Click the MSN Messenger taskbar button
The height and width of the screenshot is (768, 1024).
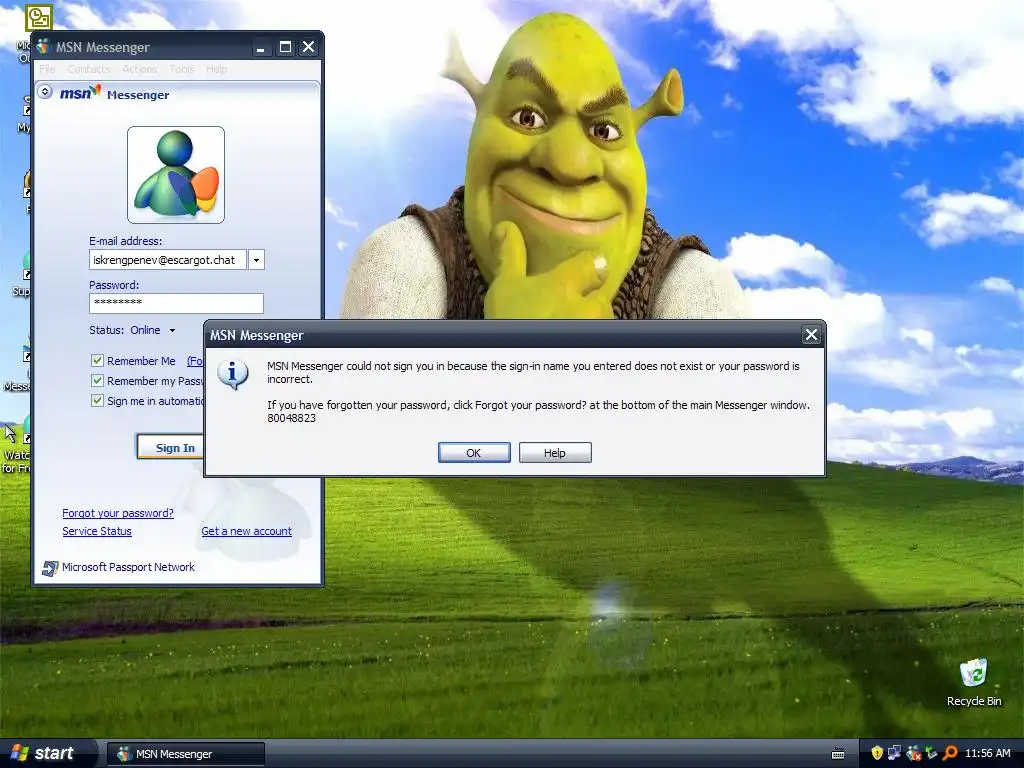point(185,754)
